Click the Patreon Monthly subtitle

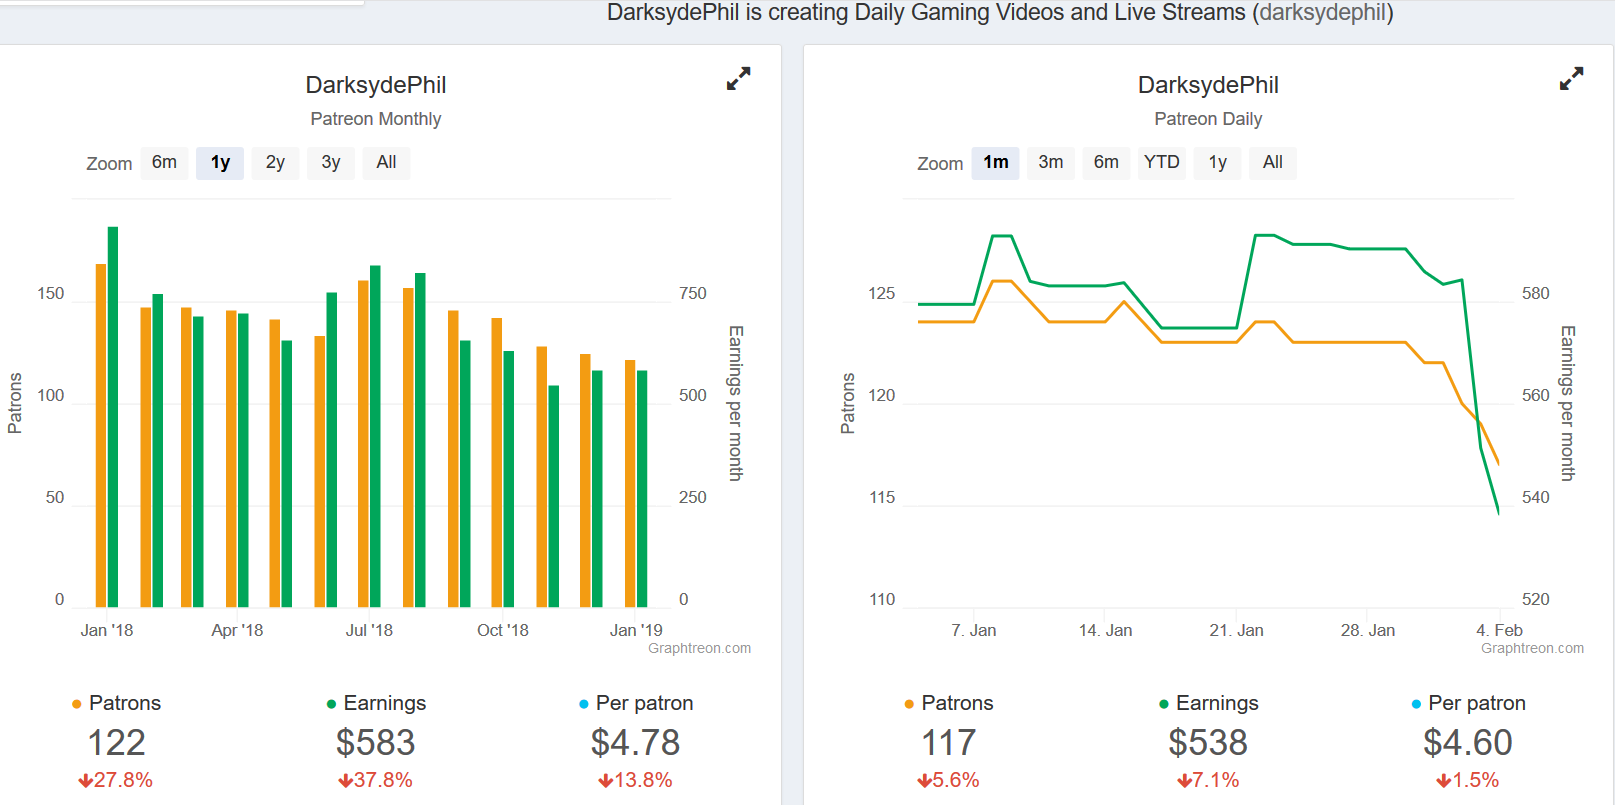click(376, 119)
